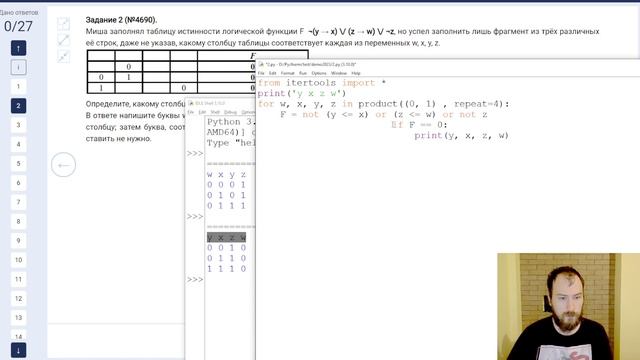
Task: Click shell output row '1 1 1 0'
Action: coord(227,269)
